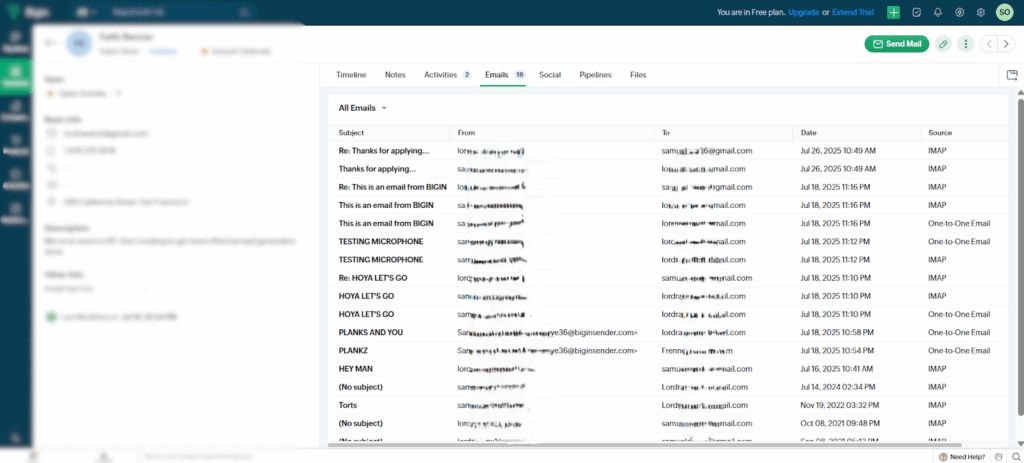Select the Pipelines tab
The image size is (1024, 463).
click(x=595, y=75)
